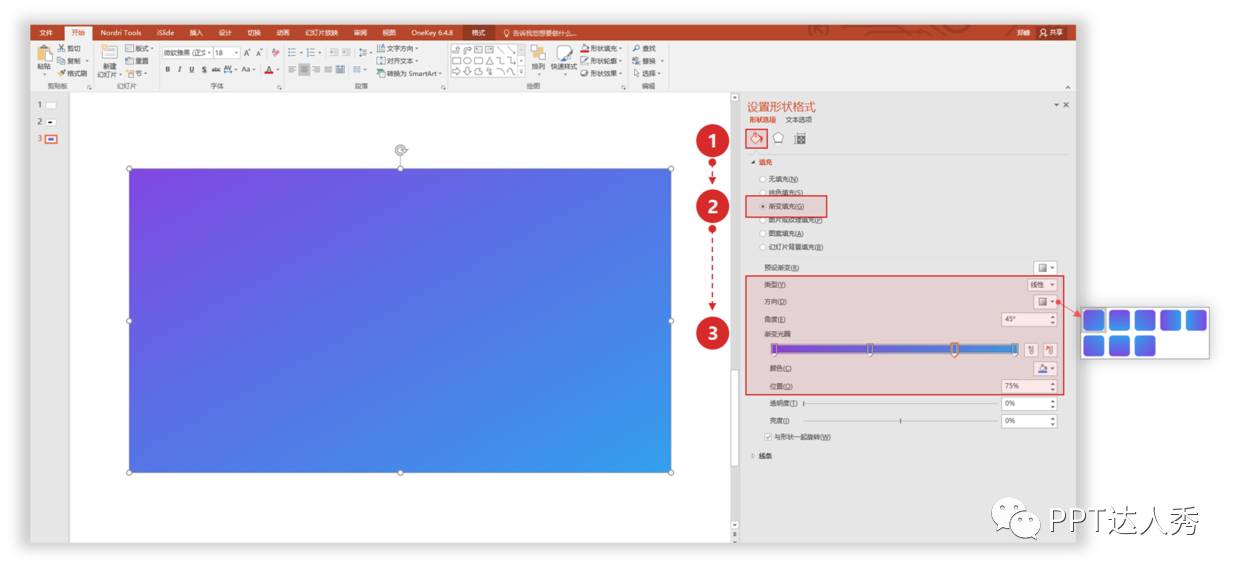Select the Solid fill (纯色填充) radio button
1240x576 pixels.
tap(763, 192)
